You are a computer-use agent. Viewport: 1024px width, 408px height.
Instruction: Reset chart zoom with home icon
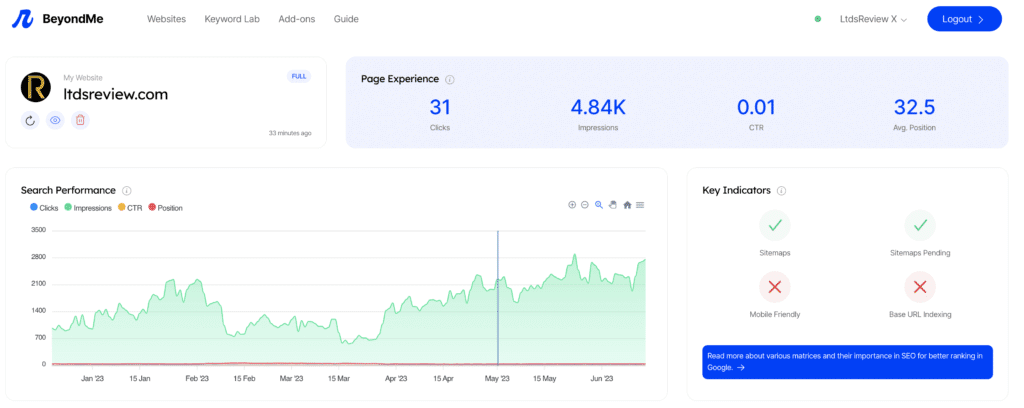(627, 205)
